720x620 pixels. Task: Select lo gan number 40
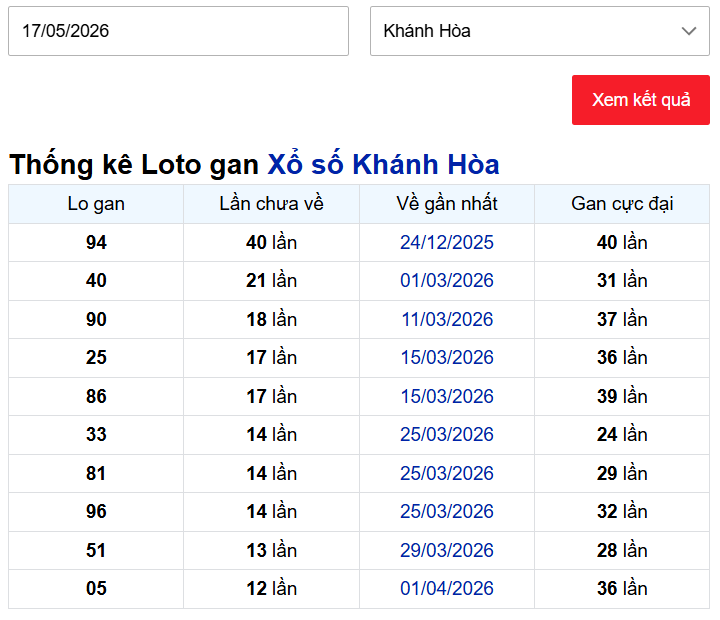click(96, 281)
